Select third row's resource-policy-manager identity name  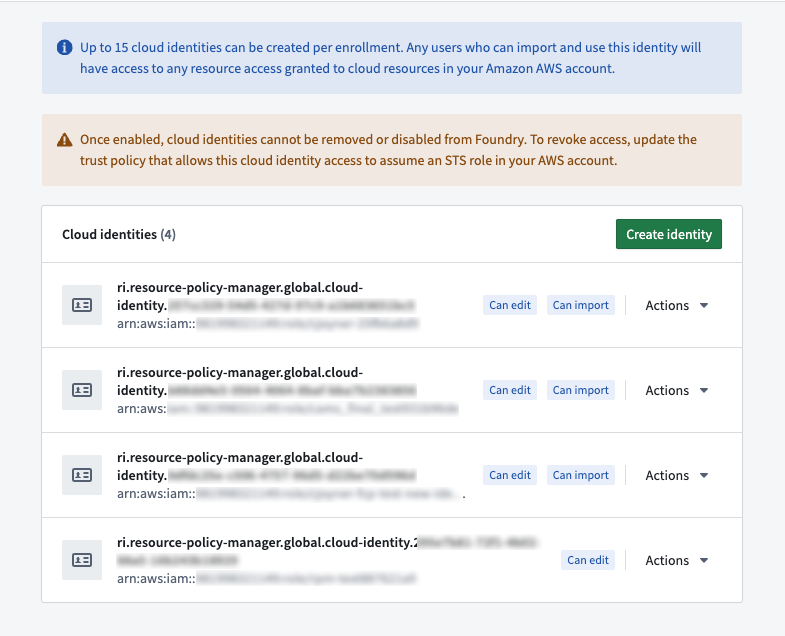(x=266, y=466)
